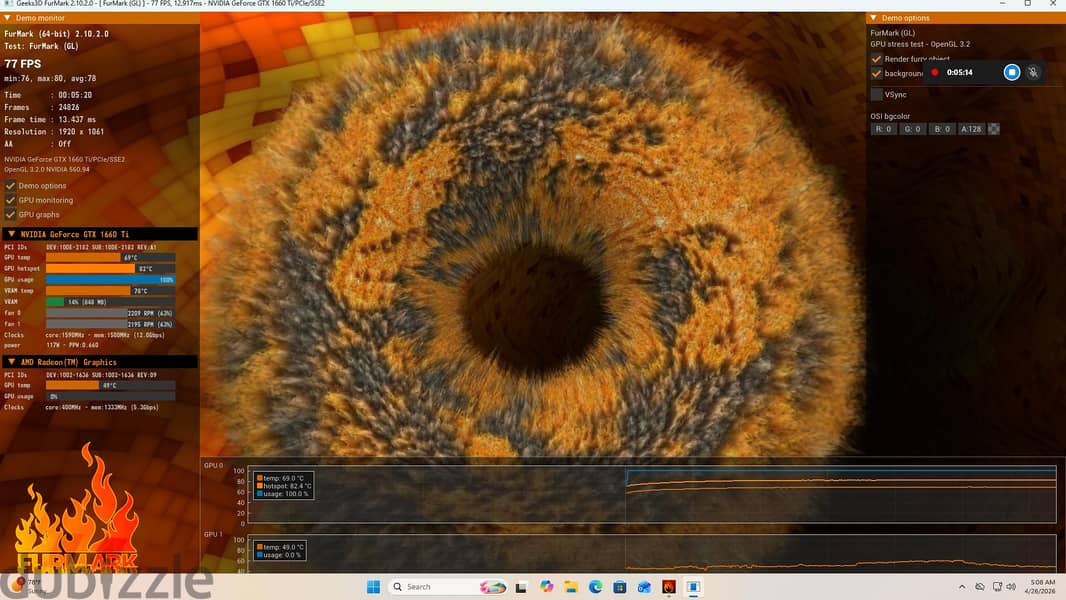The height and width of the screenshot is (600, 1066).
Task: Click the GPU temp 69°C bar
Action: coord(111,258)
